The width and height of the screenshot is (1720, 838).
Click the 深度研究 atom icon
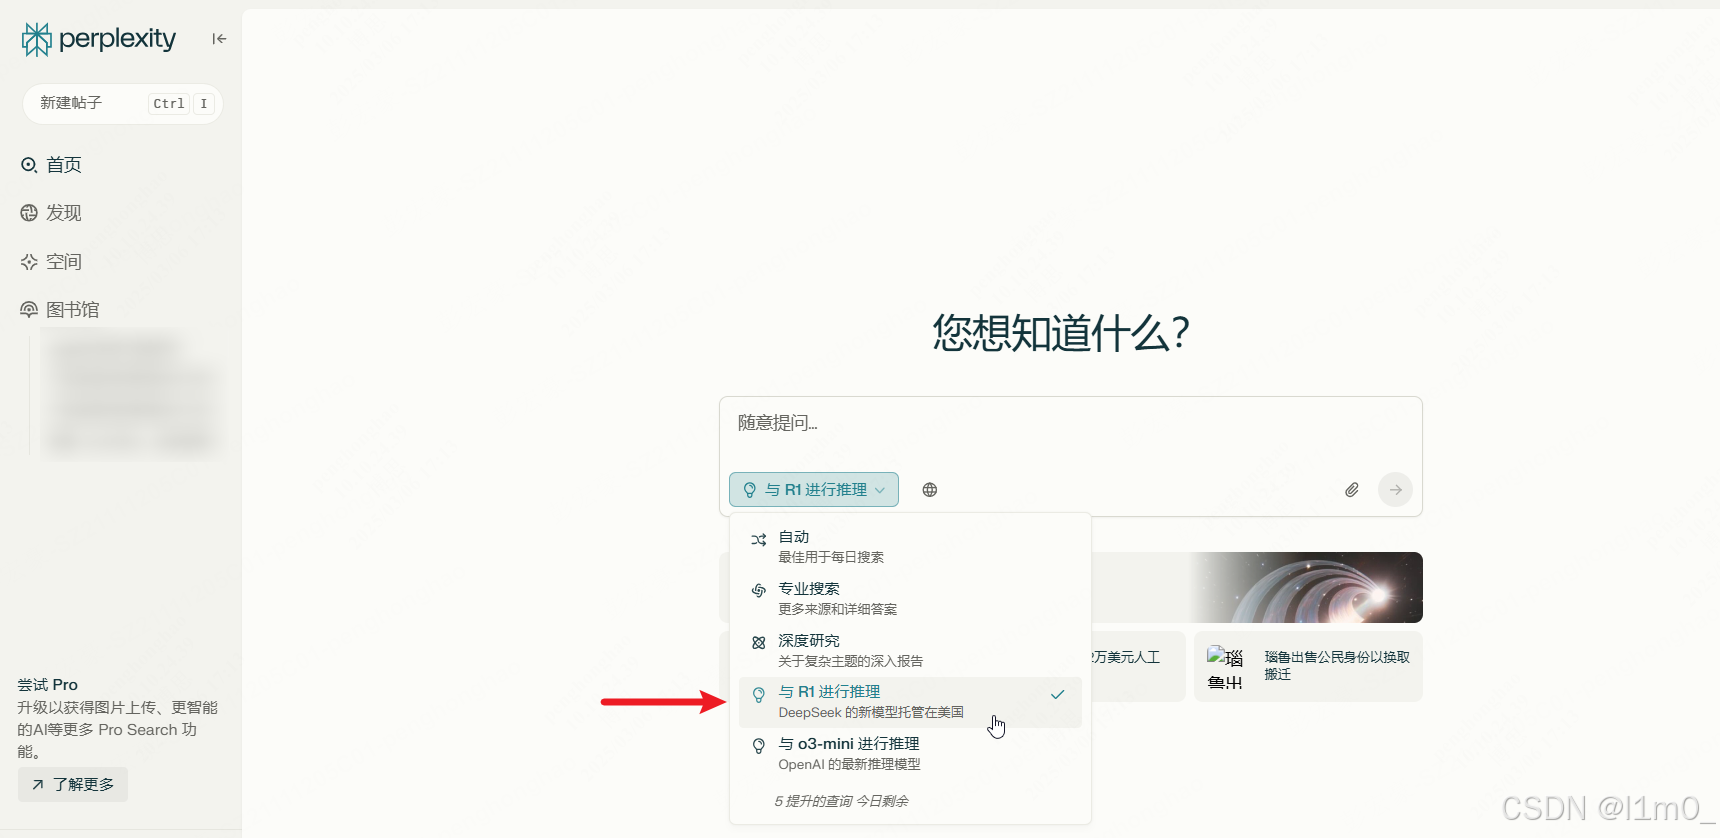(759, 642)
